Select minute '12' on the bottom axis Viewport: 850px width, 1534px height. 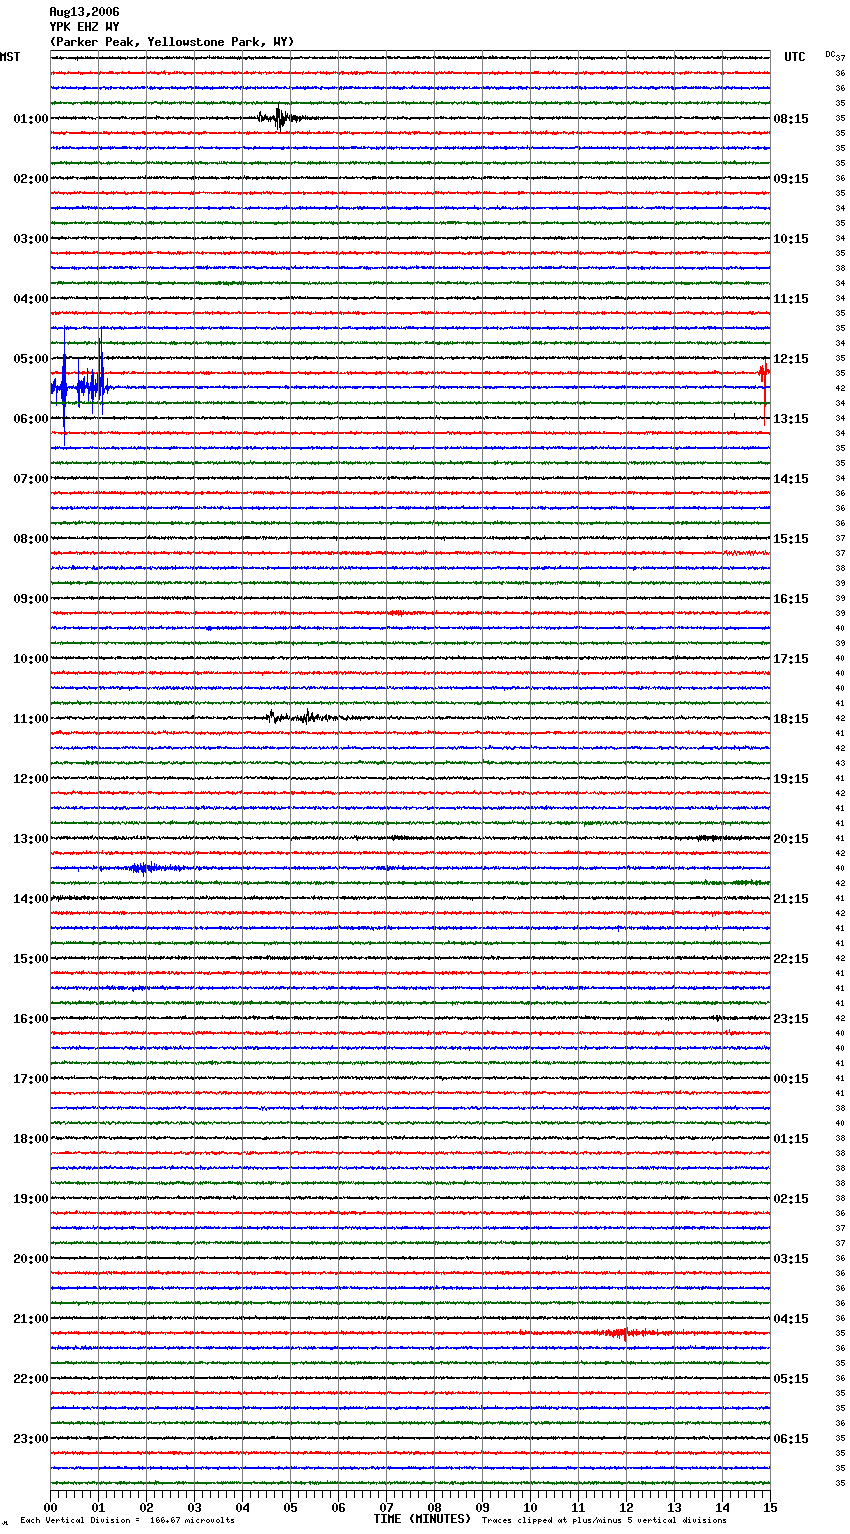[626, 1507]
